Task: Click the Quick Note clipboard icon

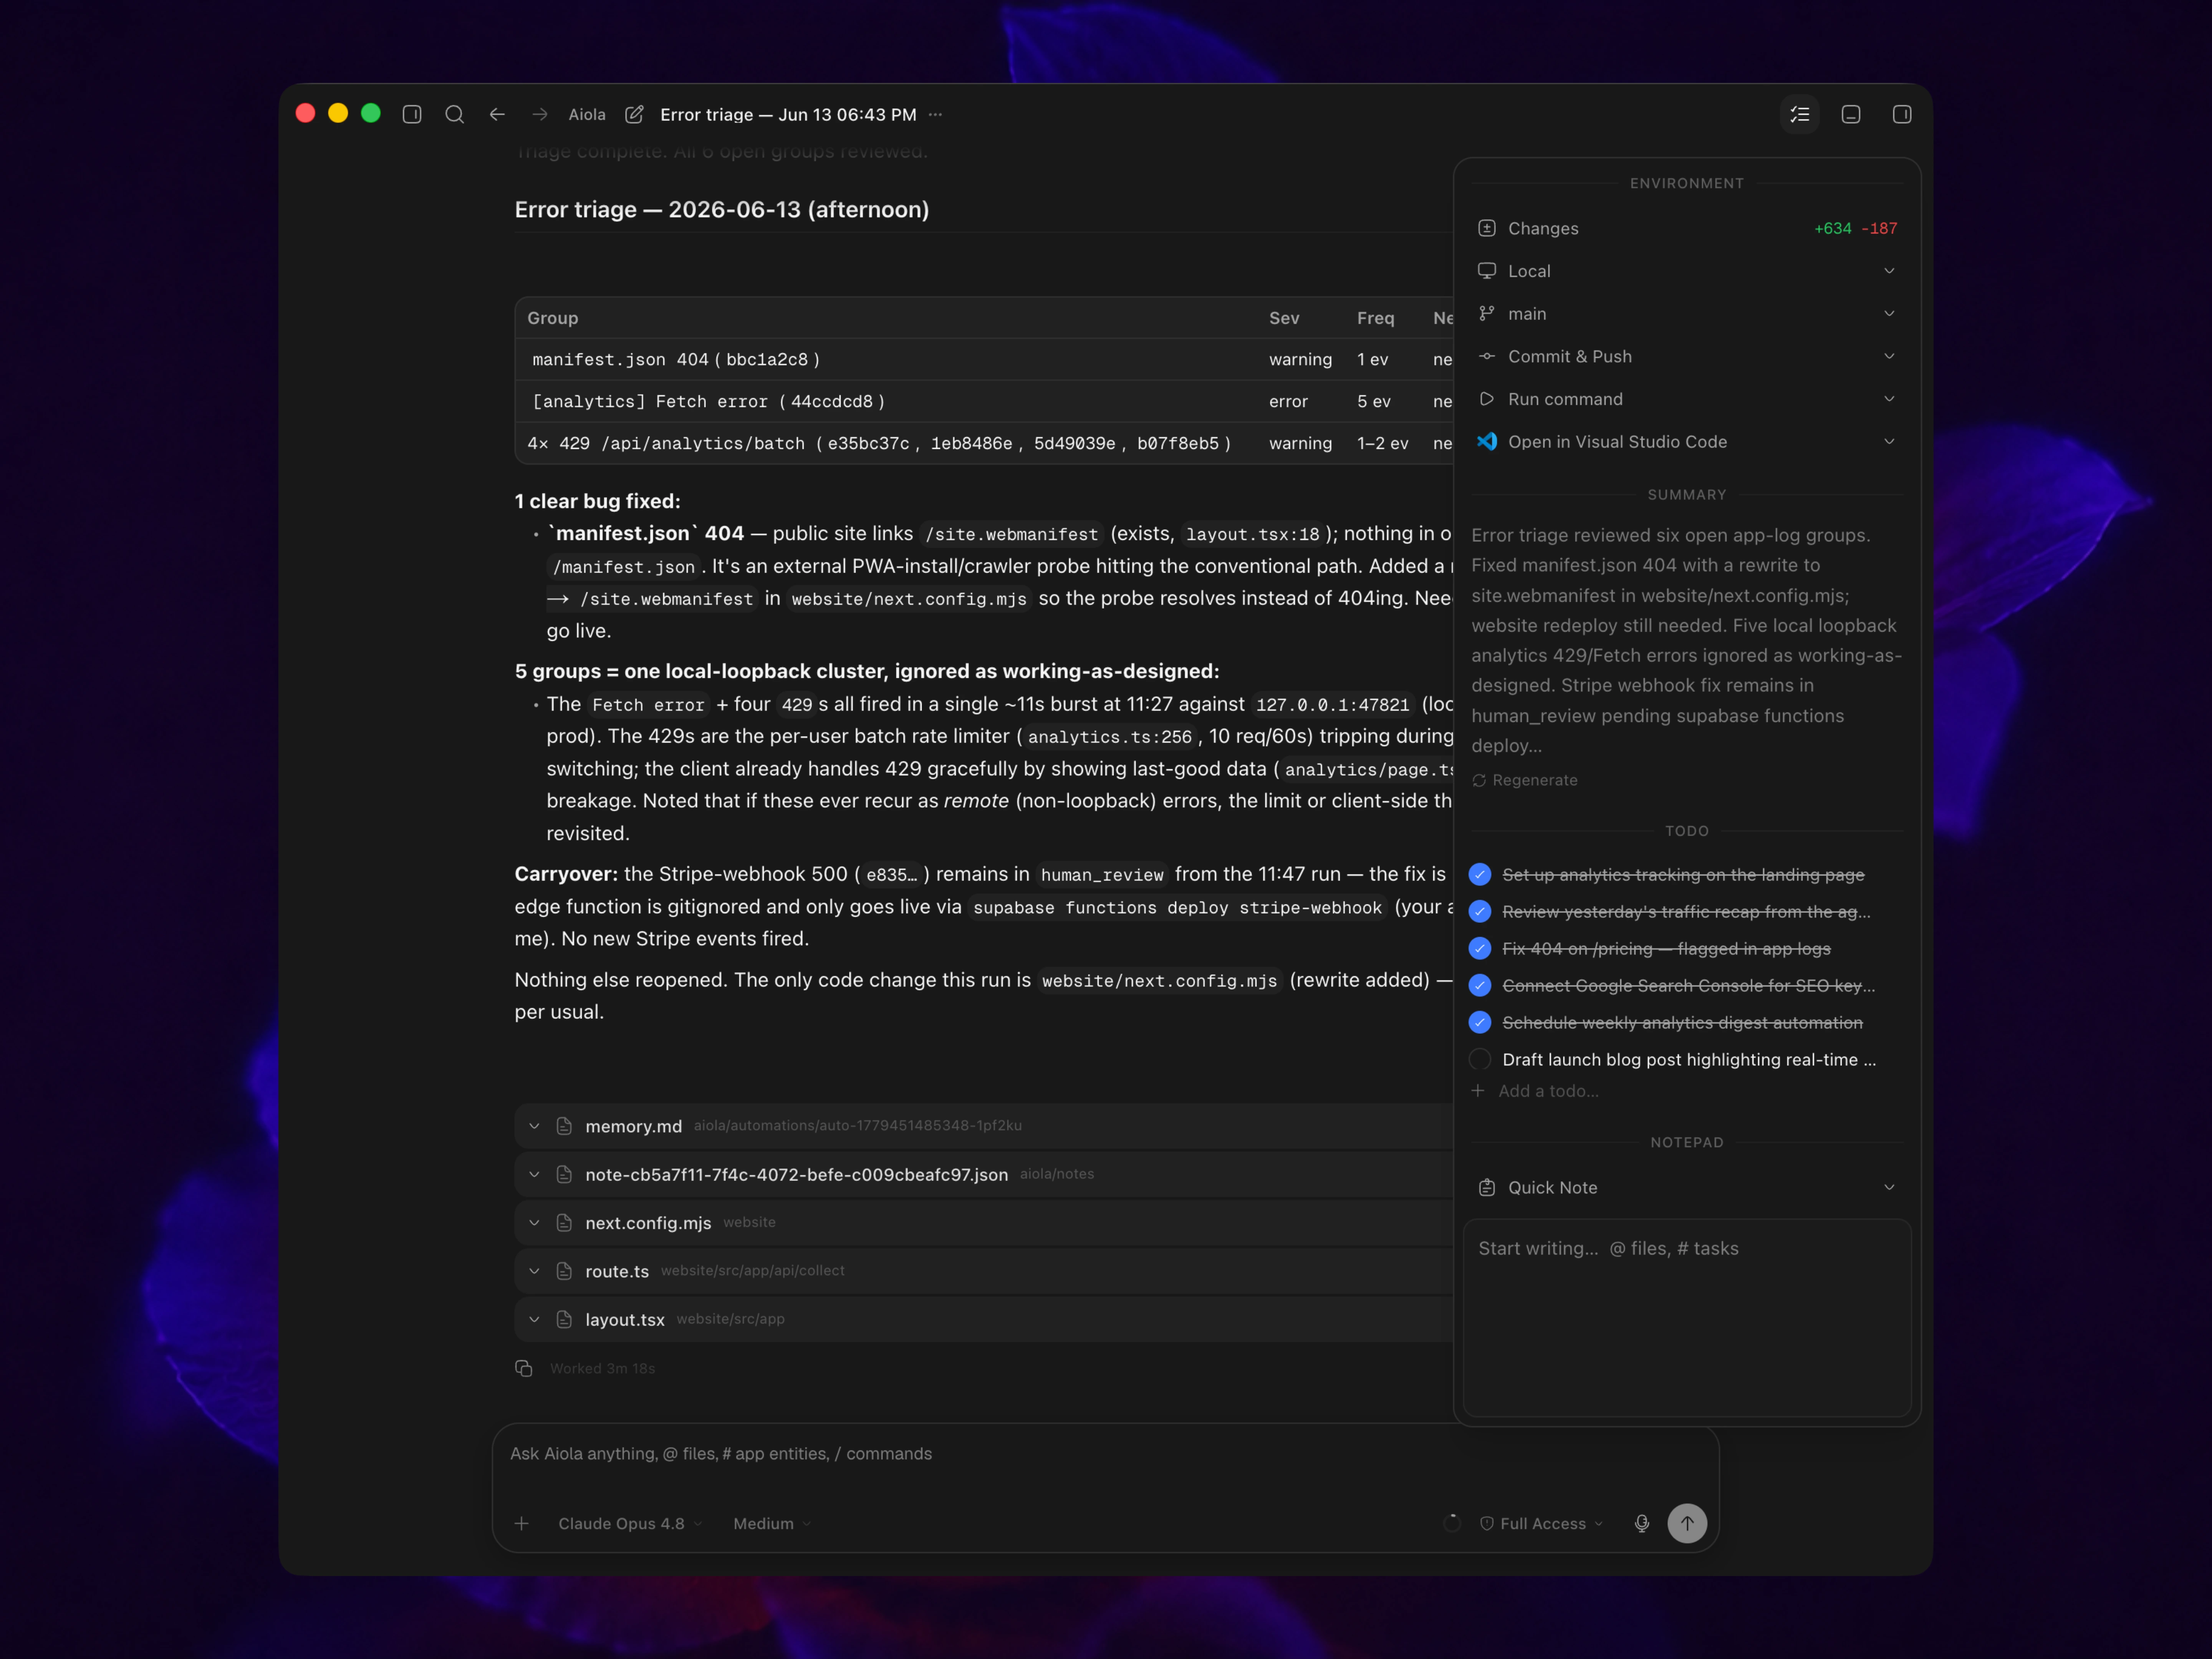Action: tap(1487, 1188)
